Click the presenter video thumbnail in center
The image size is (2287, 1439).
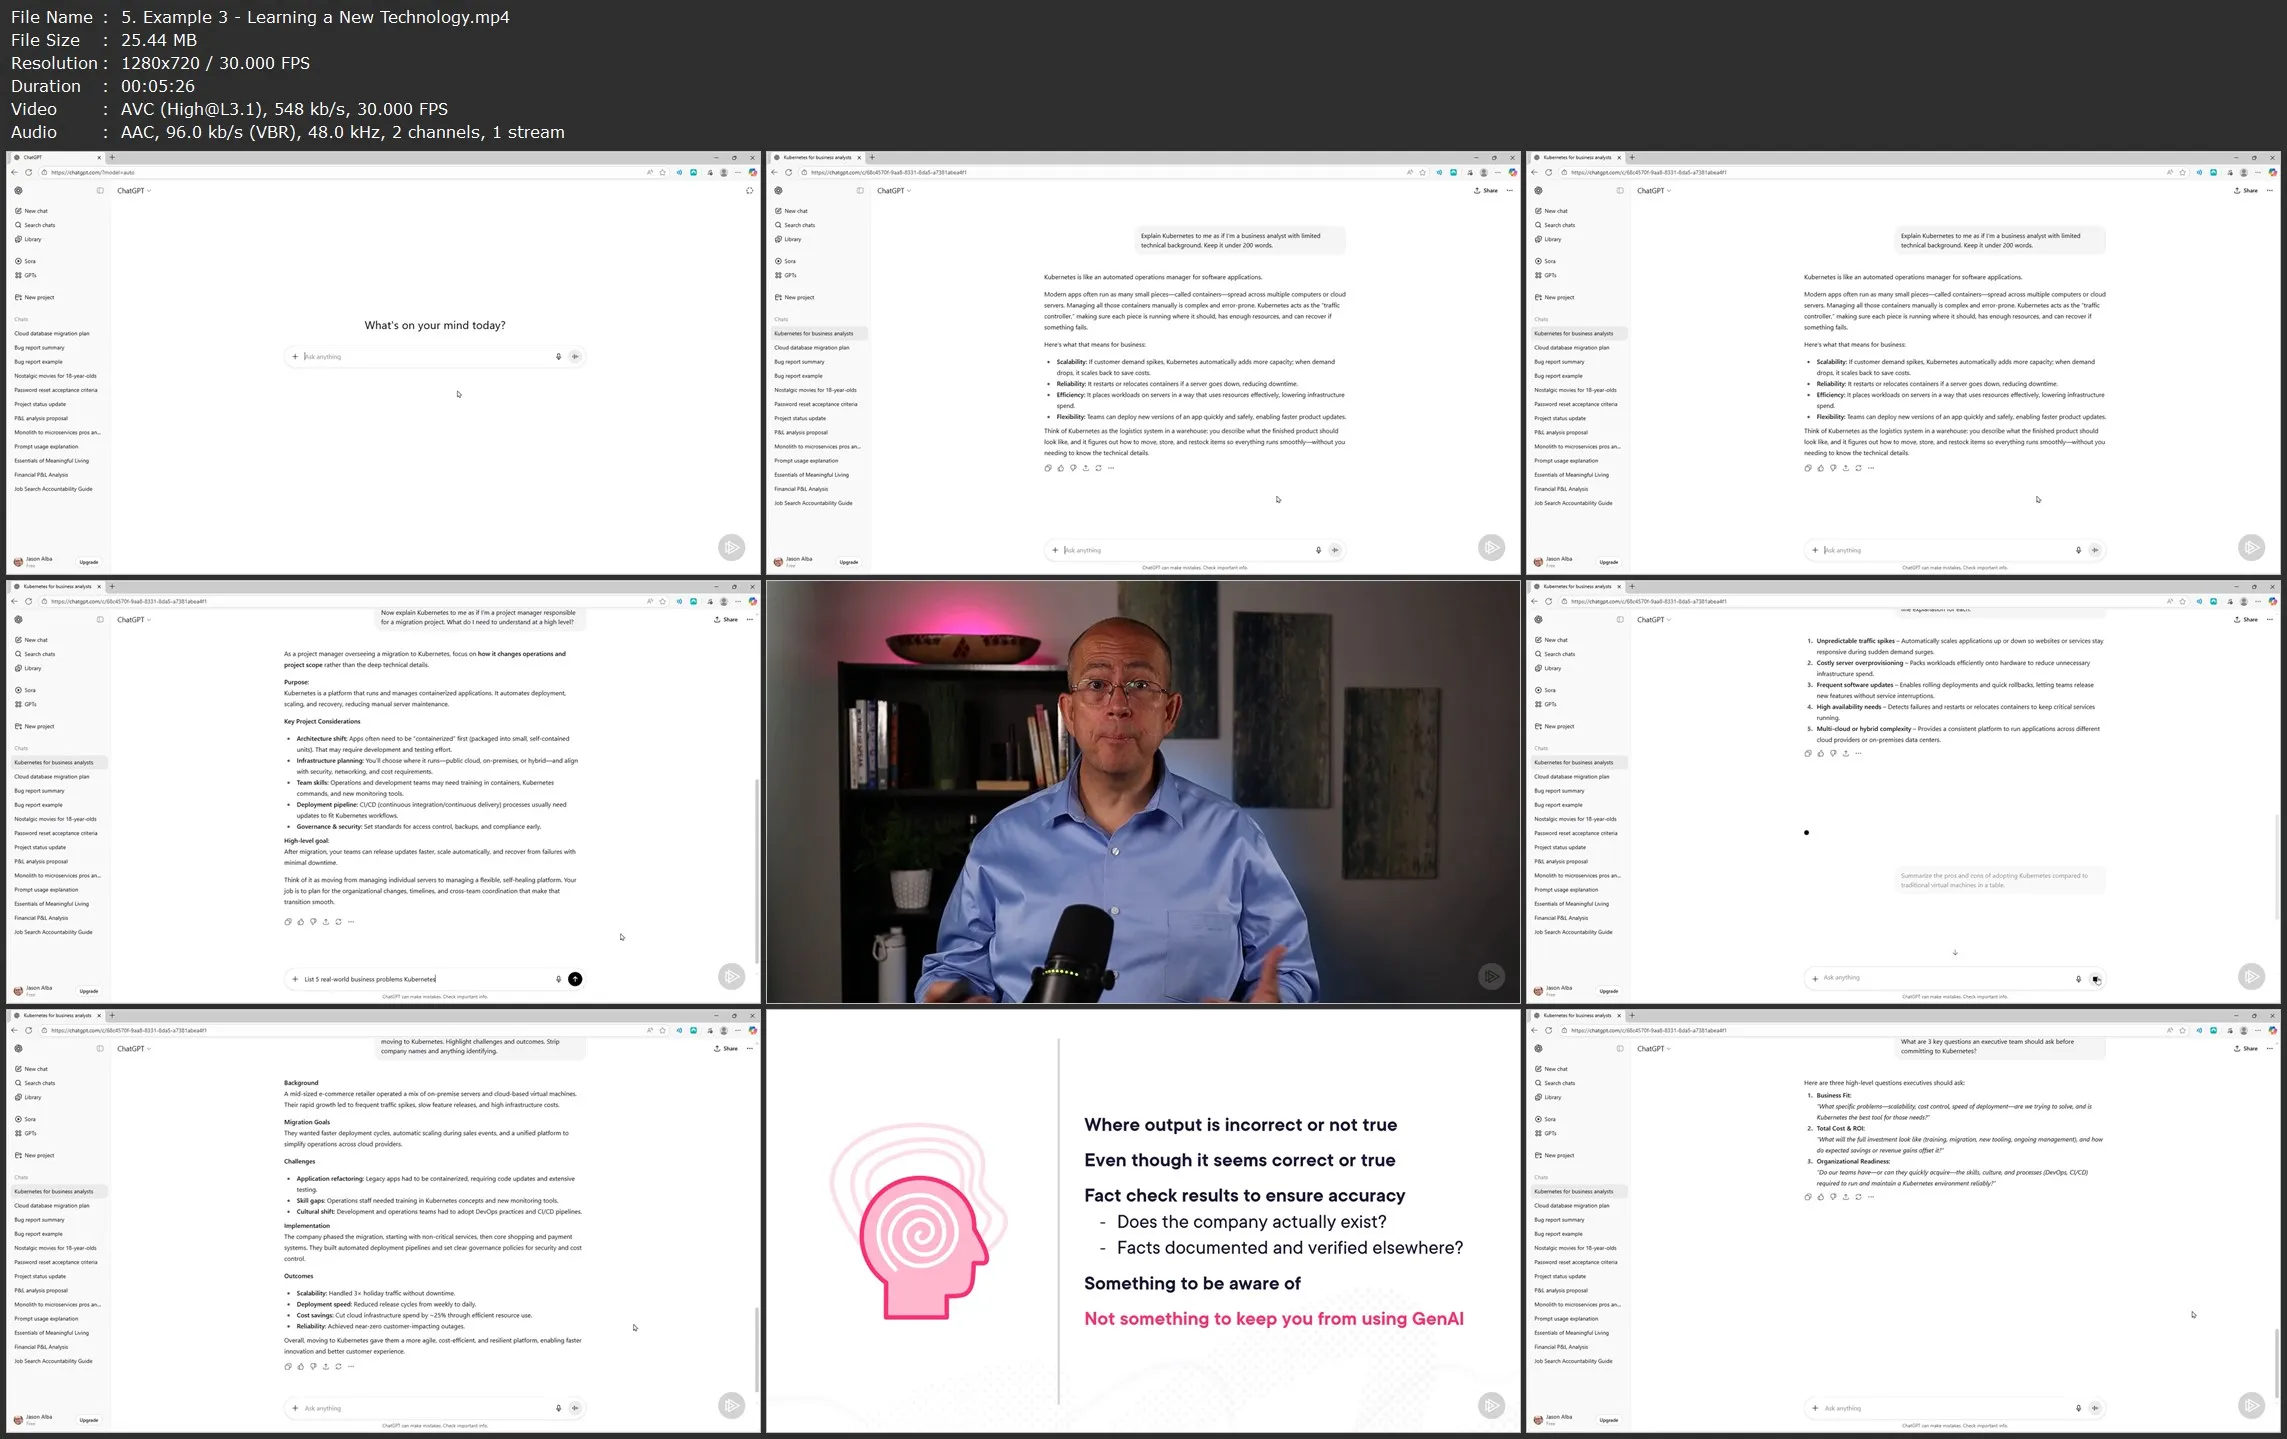tap(1142, 791)
